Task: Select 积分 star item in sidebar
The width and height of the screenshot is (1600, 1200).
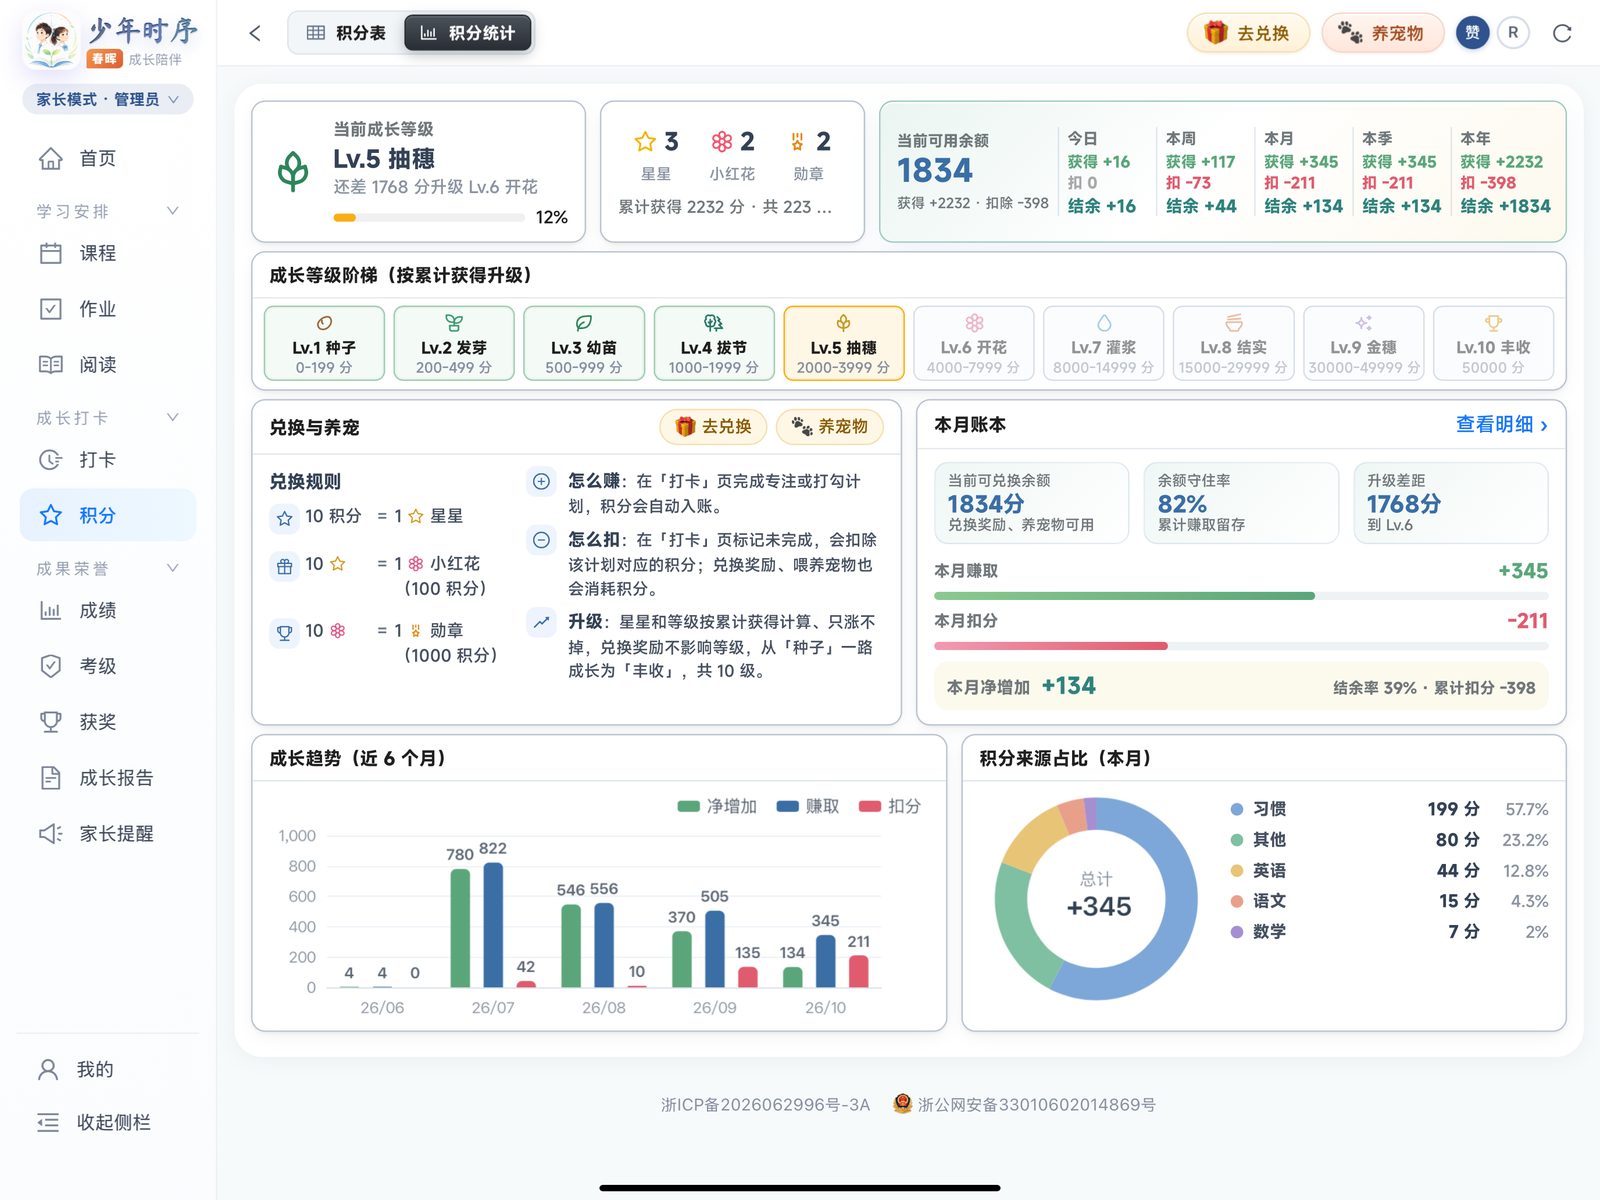Action: click(x=108, y=515)
